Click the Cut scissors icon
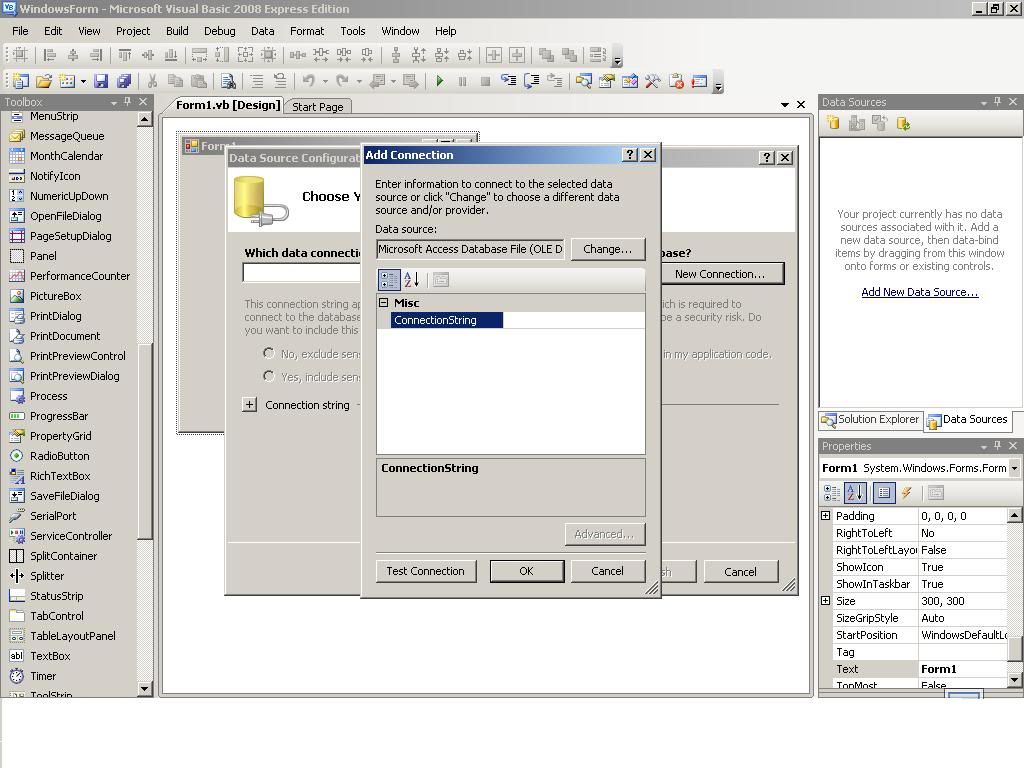 [x=152, y=81]
